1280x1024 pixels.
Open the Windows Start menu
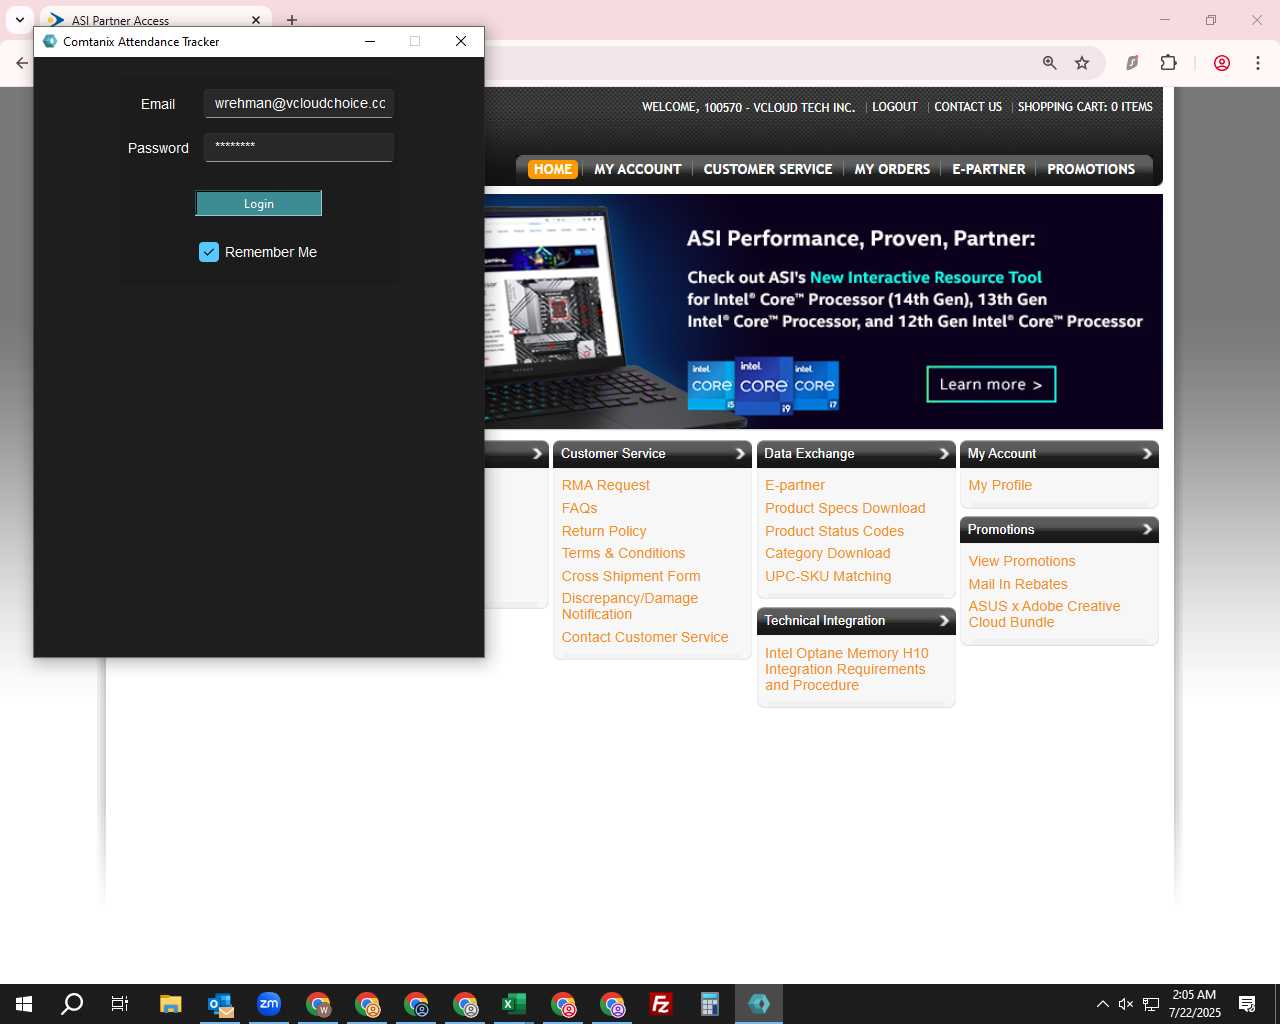(x=24, y=1004)
